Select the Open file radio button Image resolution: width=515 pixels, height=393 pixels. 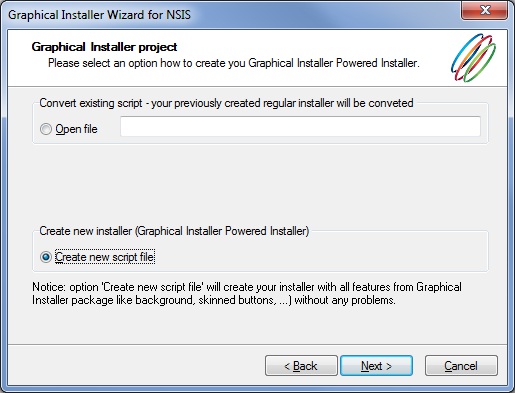click(x=46, y=129)
